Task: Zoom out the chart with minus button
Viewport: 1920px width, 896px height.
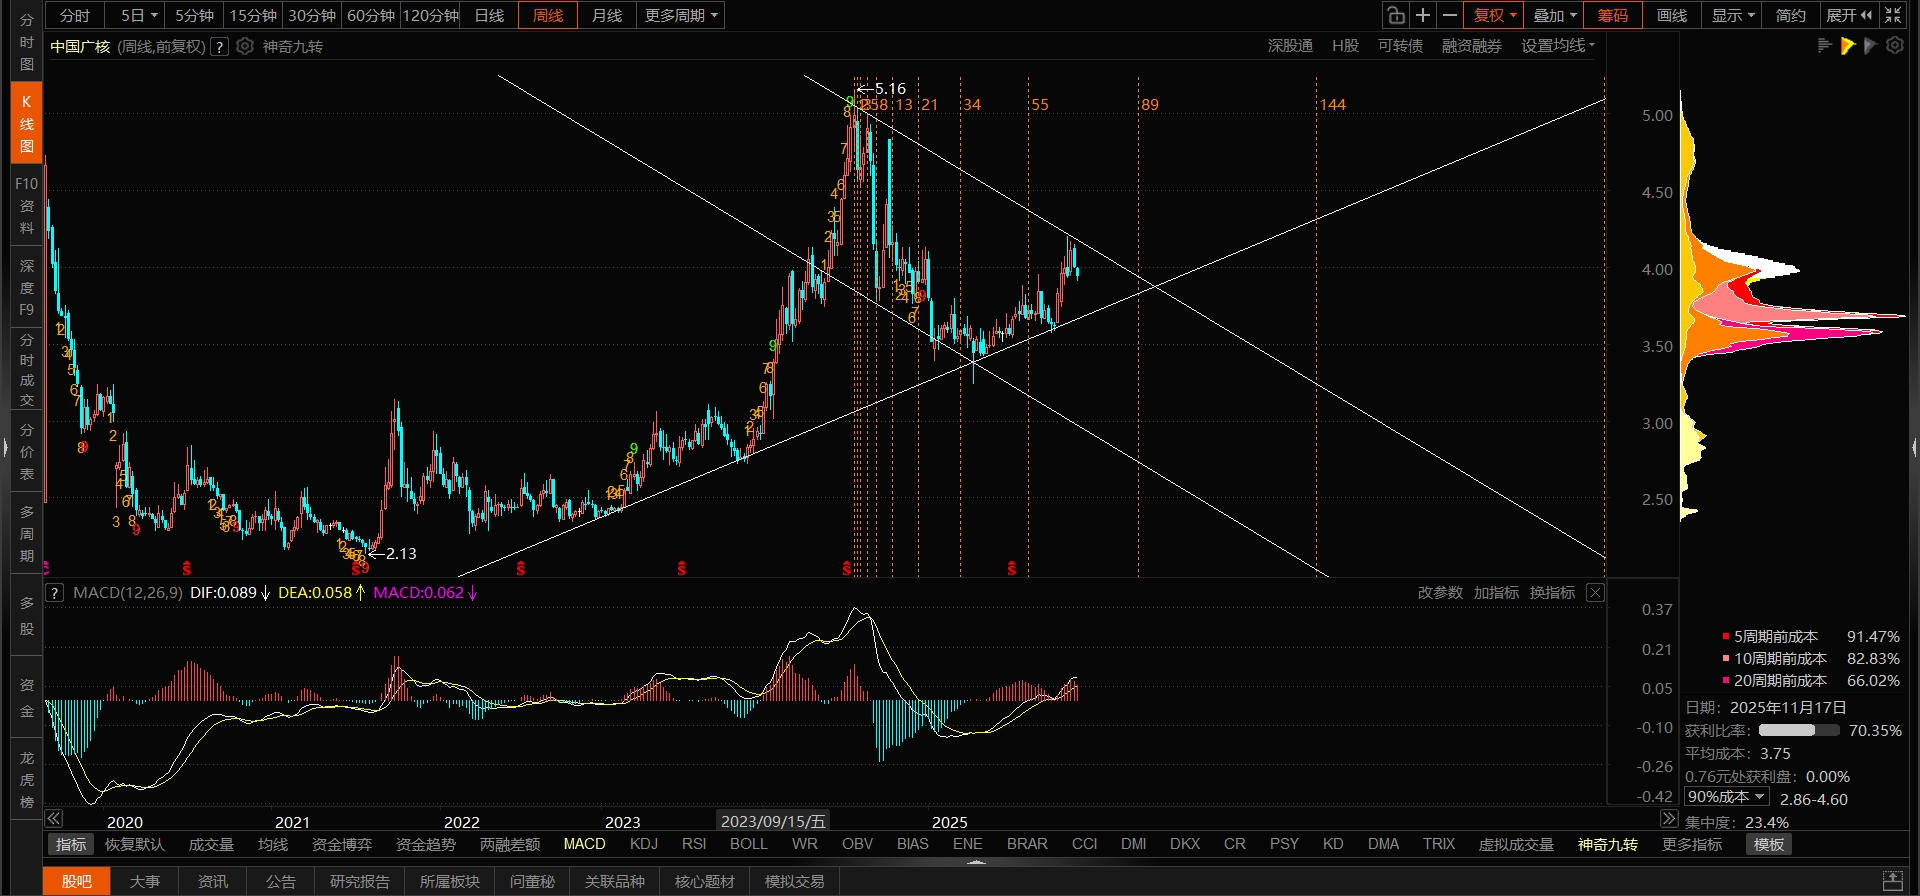Action: point(1449,15)
